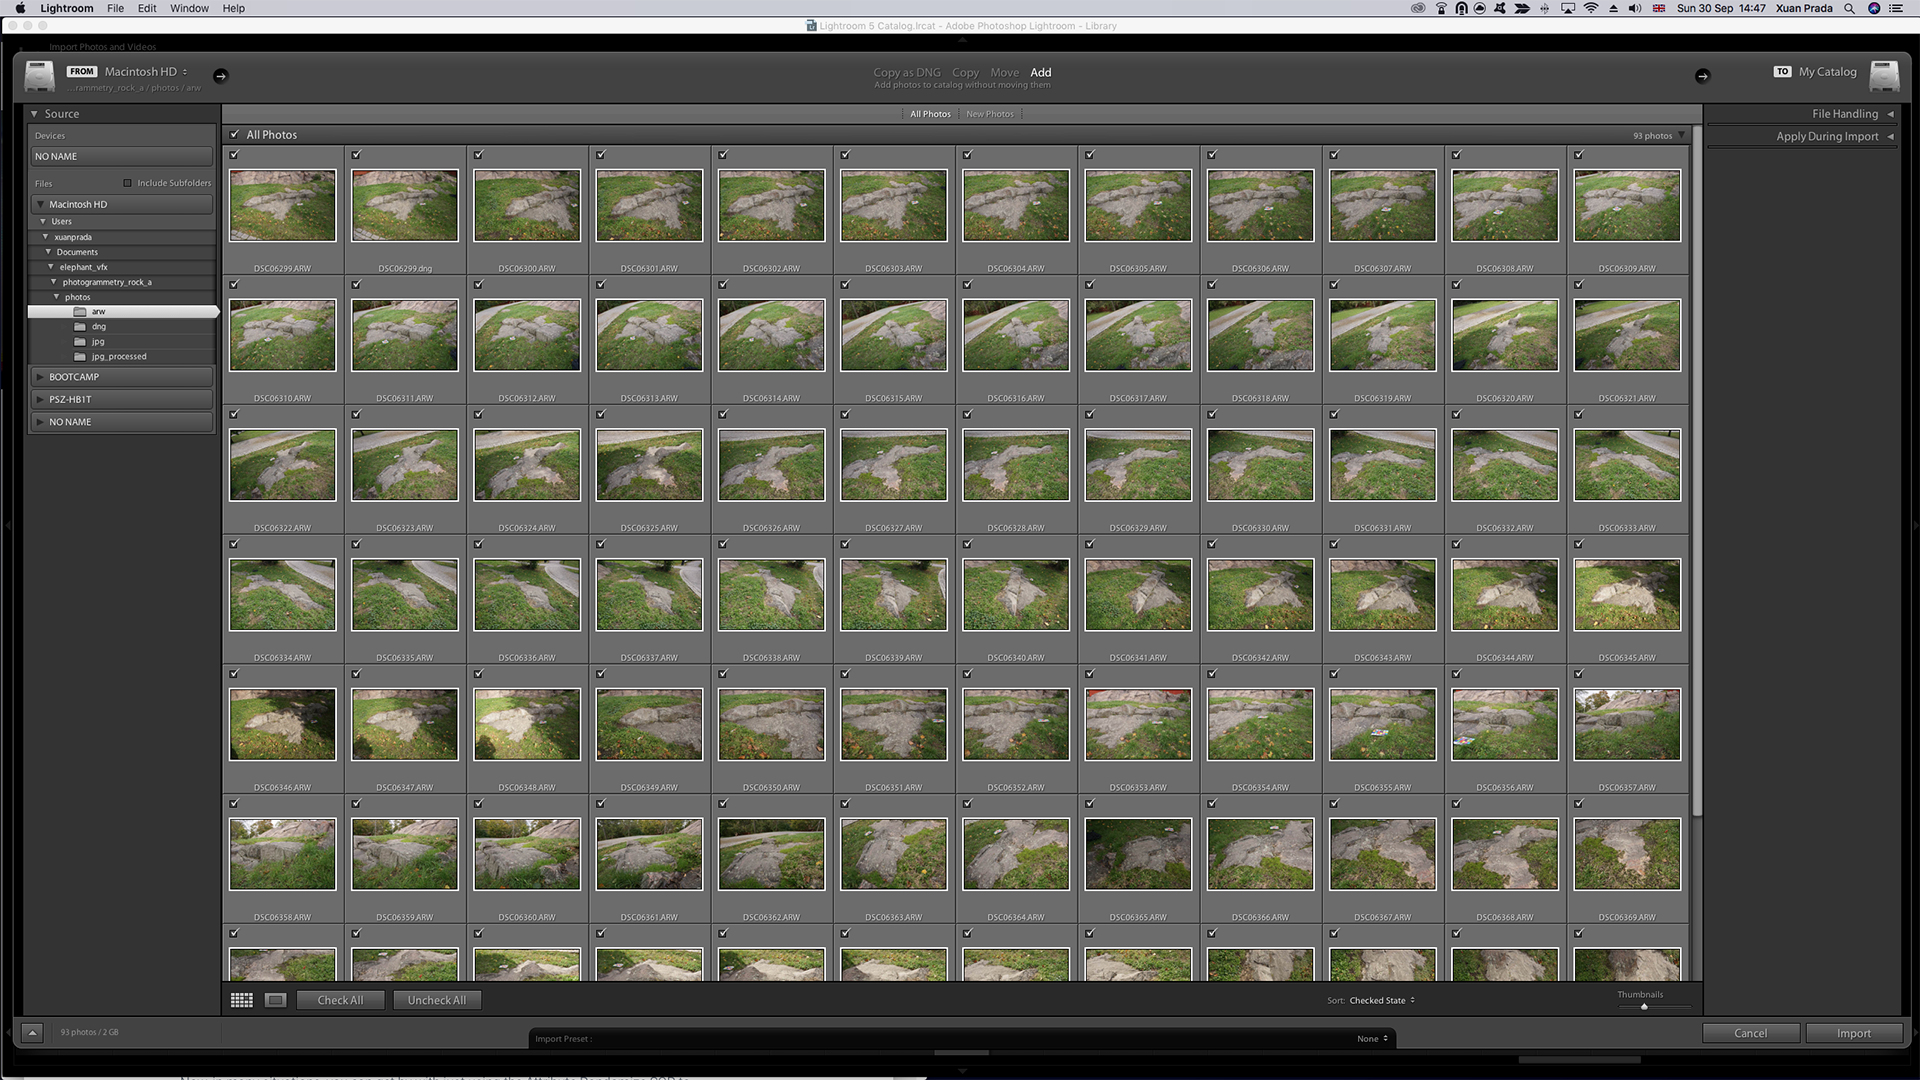This screenshot has width=1920, height=1080.
Task: Switch to All Photos tab
Action: point(930,114)
